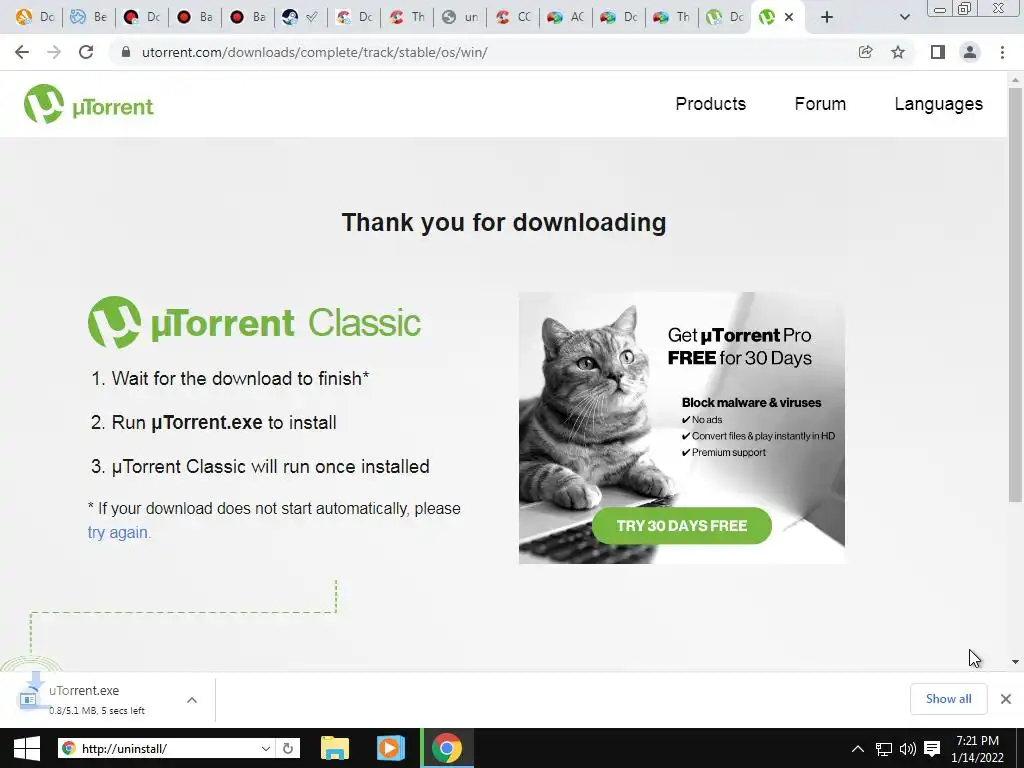Click TRY 30 DAYS FREE button
Image resolution: width=1024 pixels, height=768 pixels.
(x=682, y=526)
